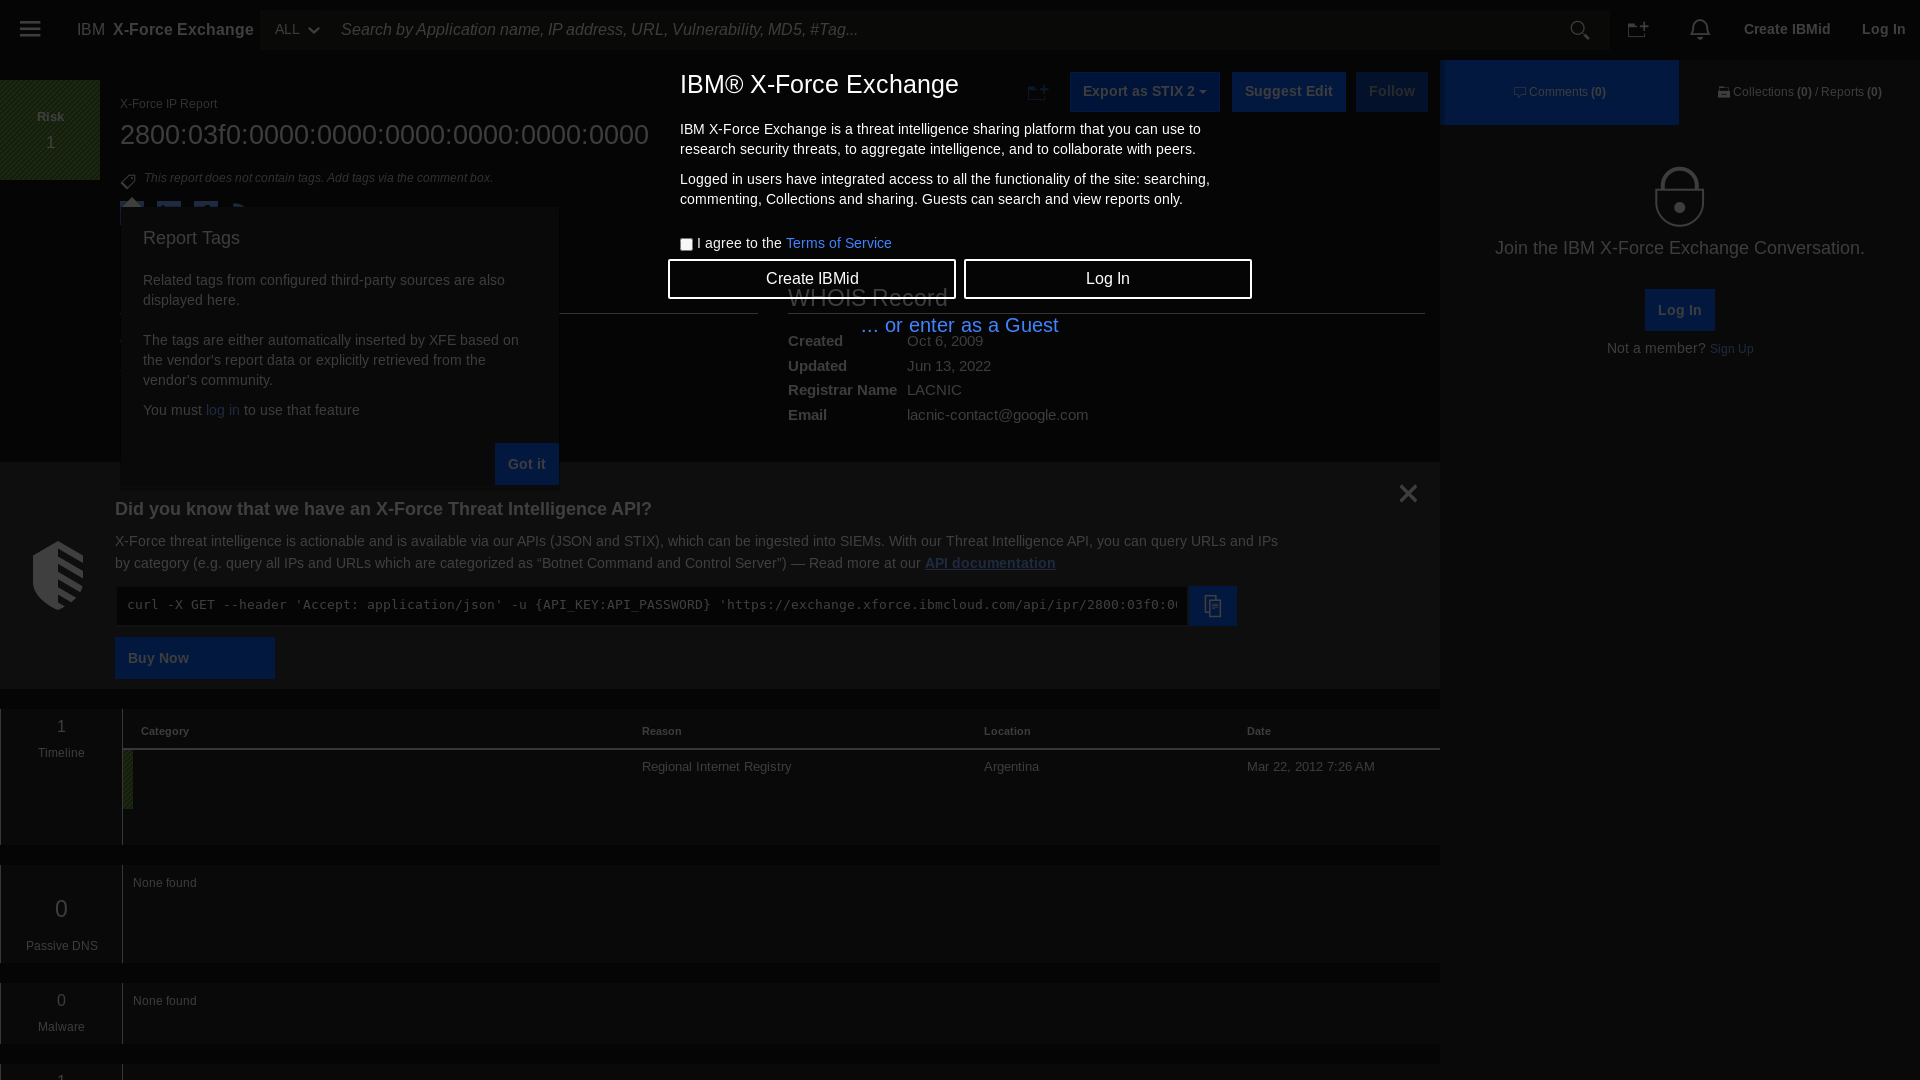Screen dimensions: 1920x1080
Task: Open the notifications bell
Action: pyautogui.click(x=1700, y=29)
